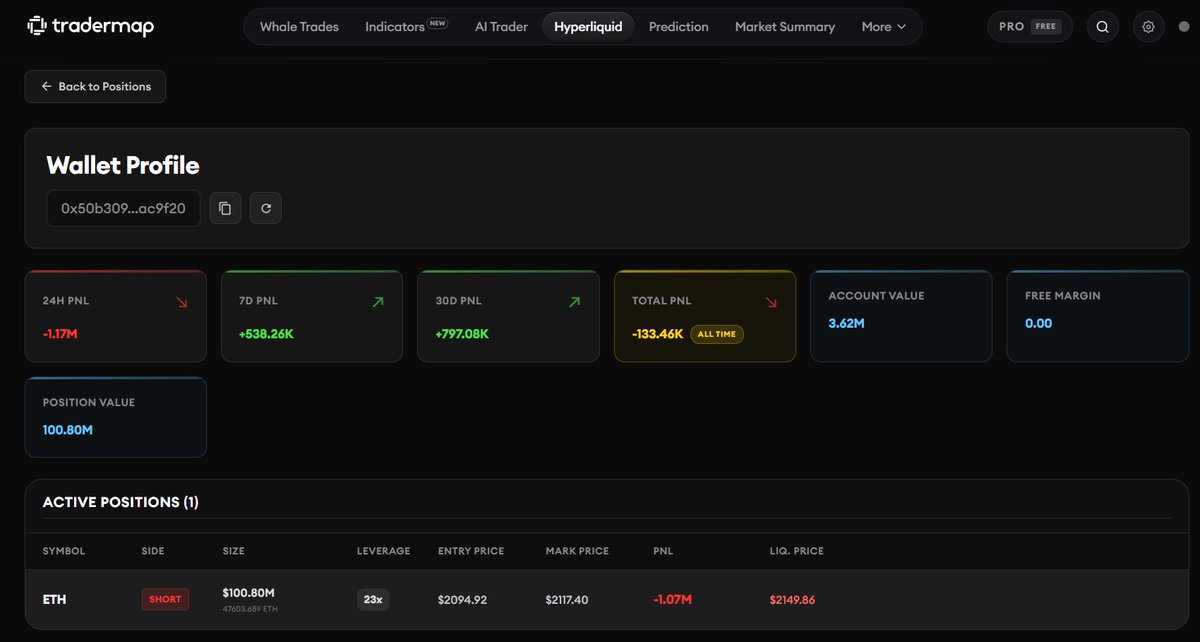Screen dimensions: 1200x642
Task: Click the NEW badge beside Indicators
Action: click(437, 22)
